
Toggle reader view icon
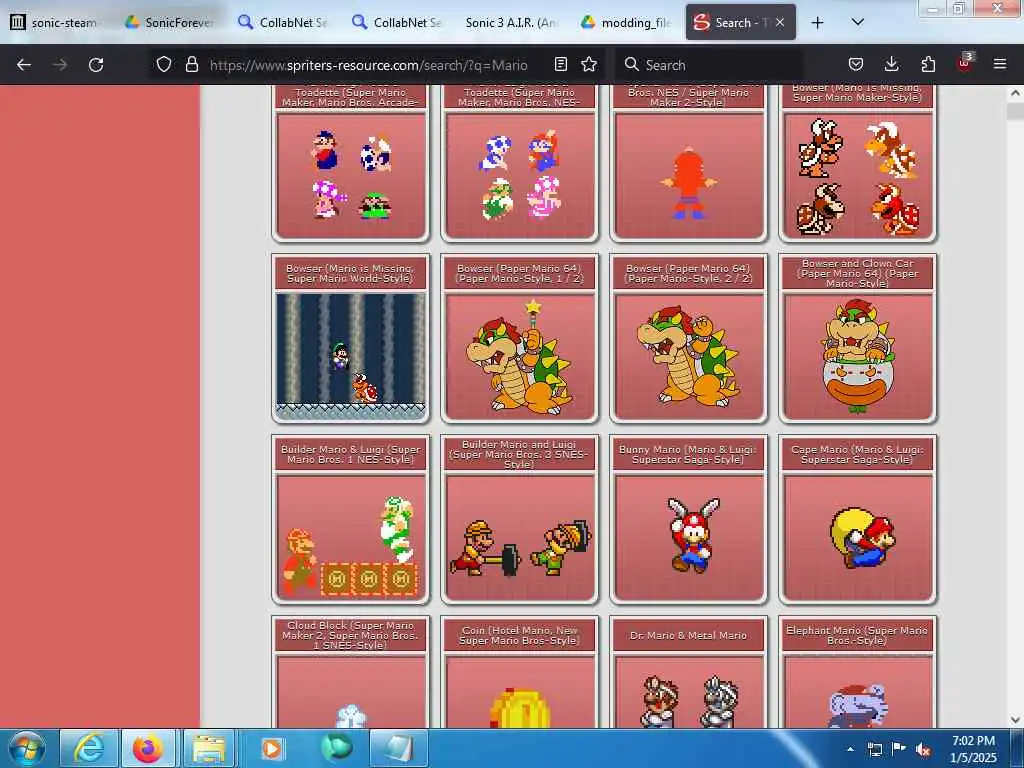560,64
